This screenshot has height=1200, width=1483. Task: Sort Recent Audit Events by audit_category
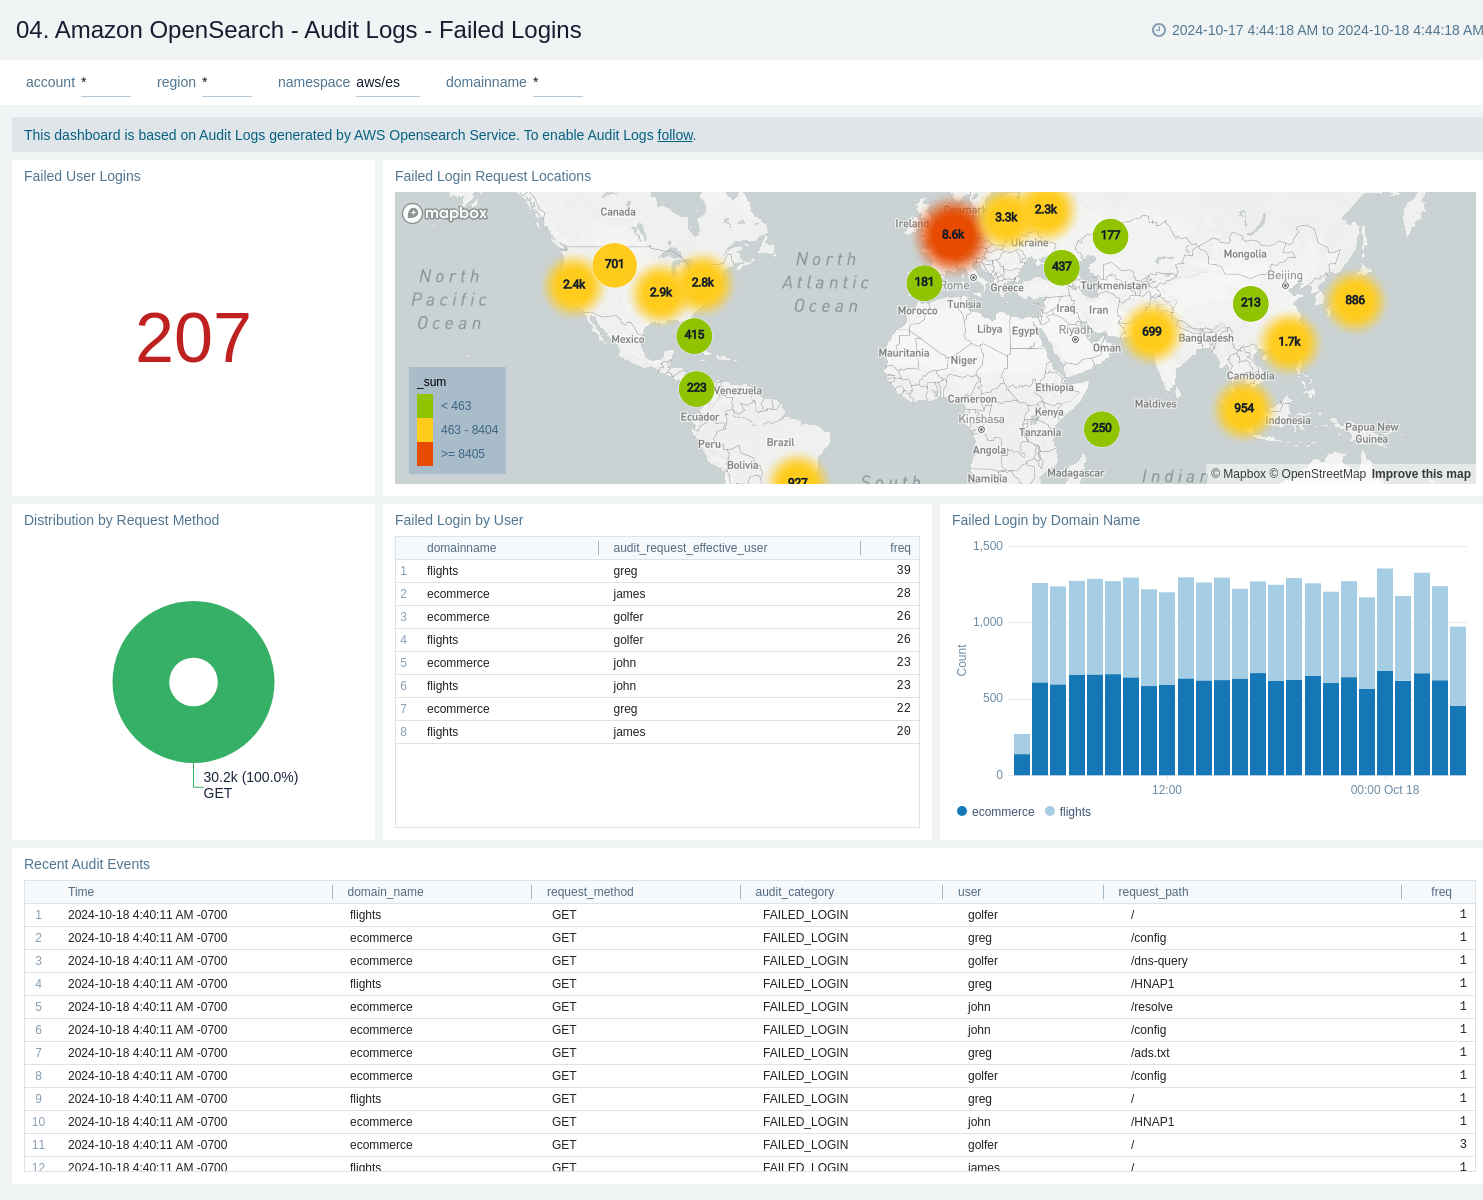795,892
